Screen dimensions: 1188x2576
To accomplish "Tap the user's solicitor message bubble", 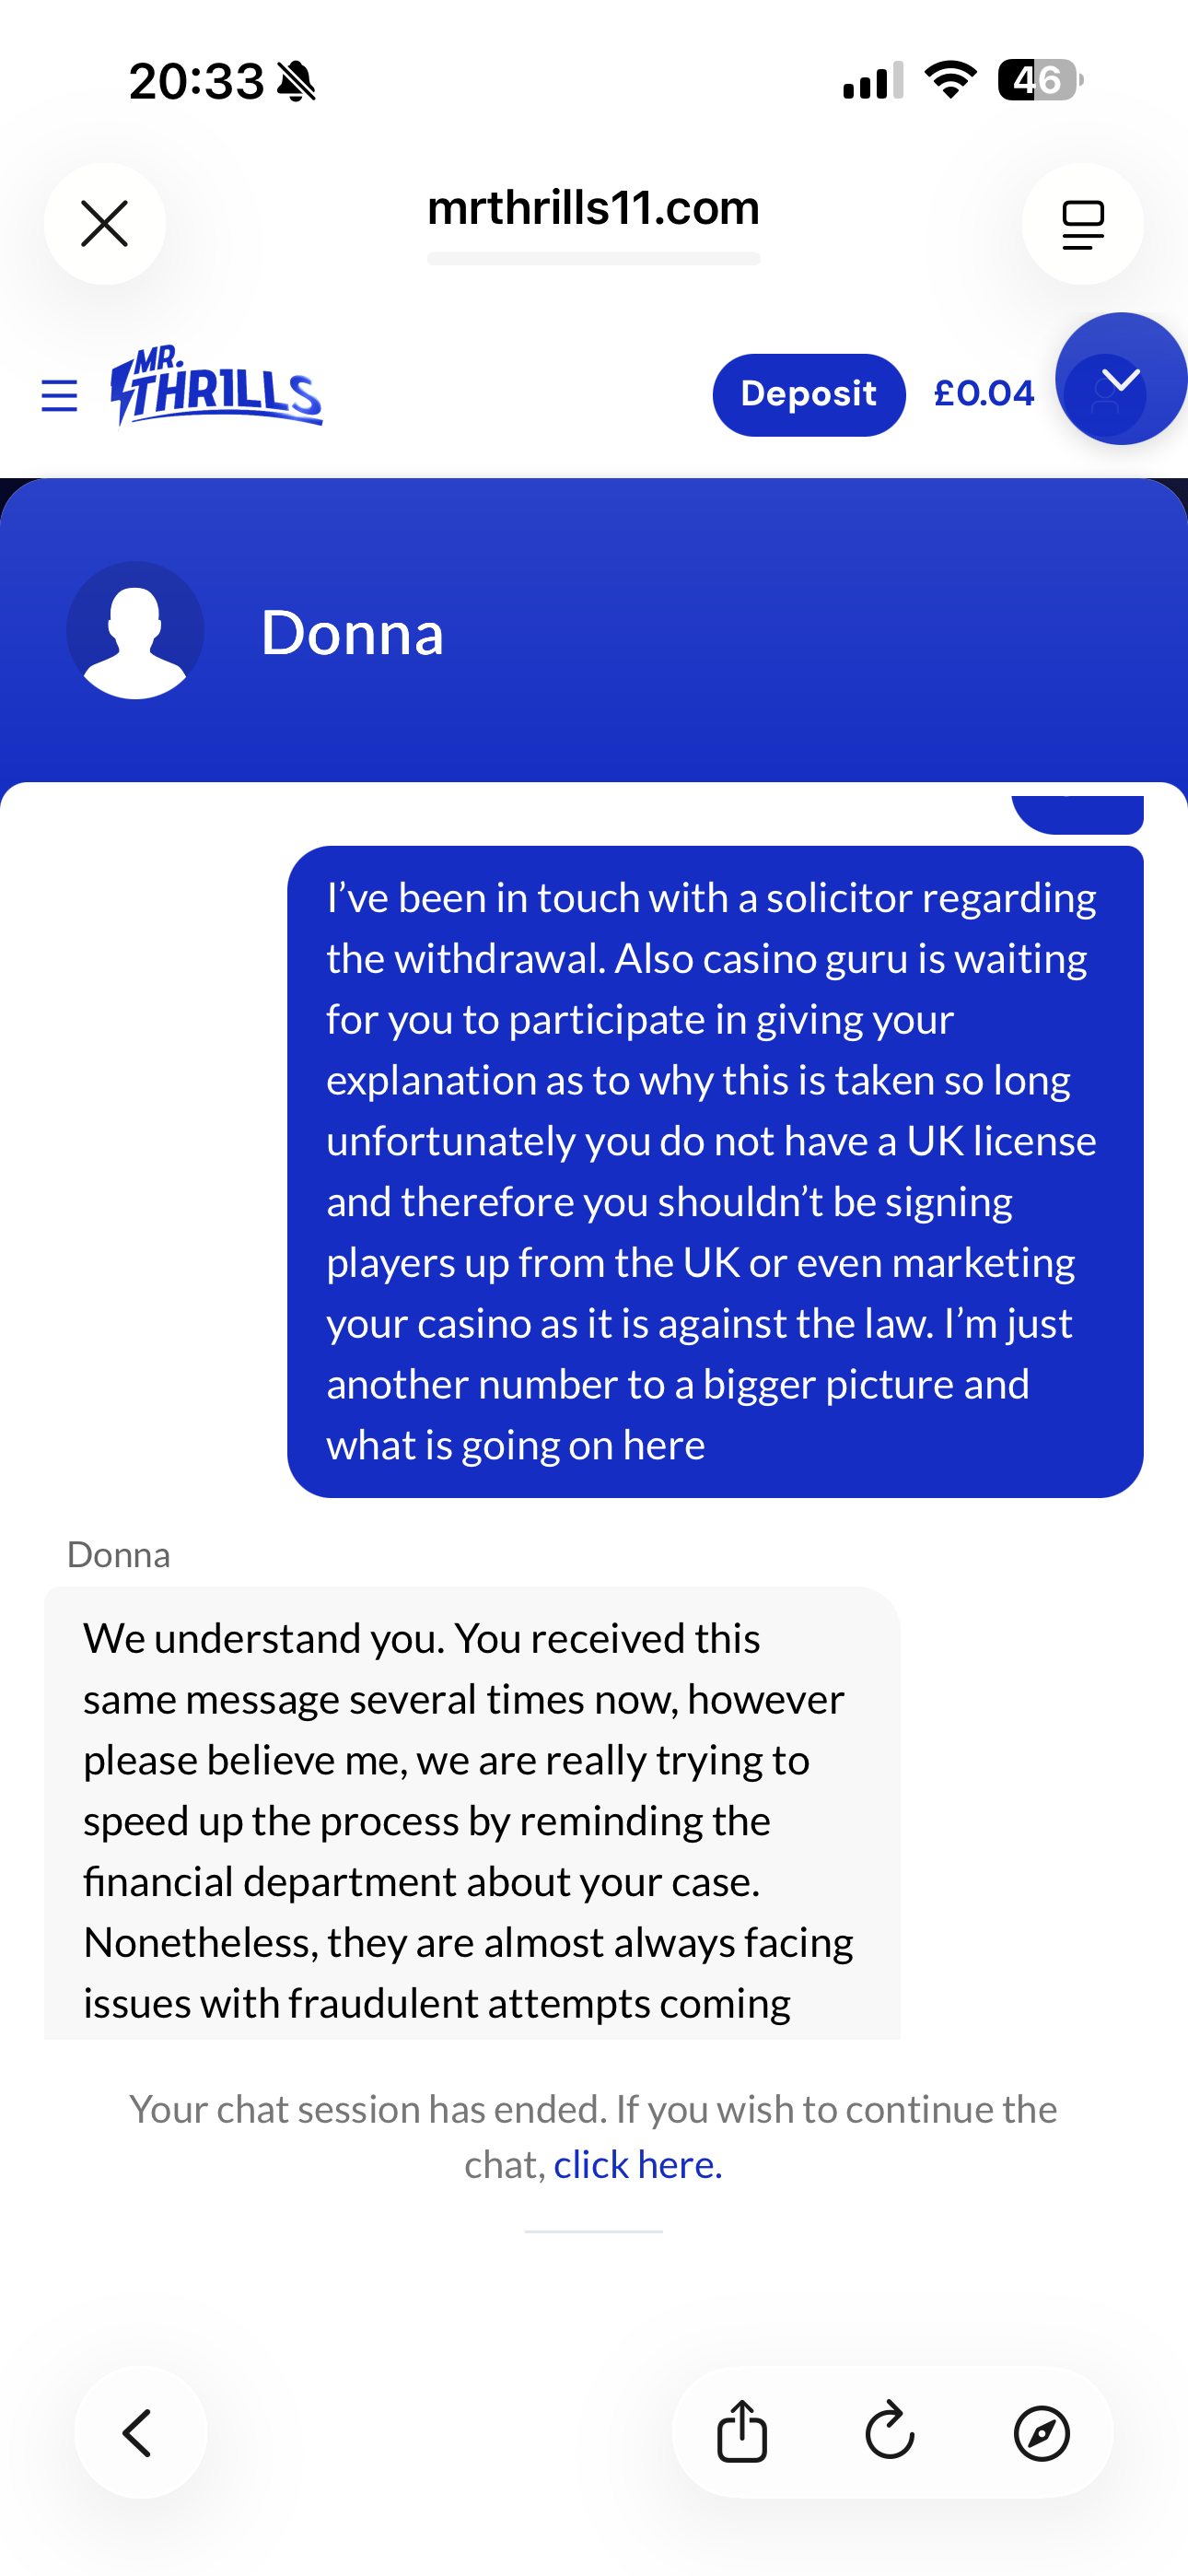I will [x=714, y=1171].
